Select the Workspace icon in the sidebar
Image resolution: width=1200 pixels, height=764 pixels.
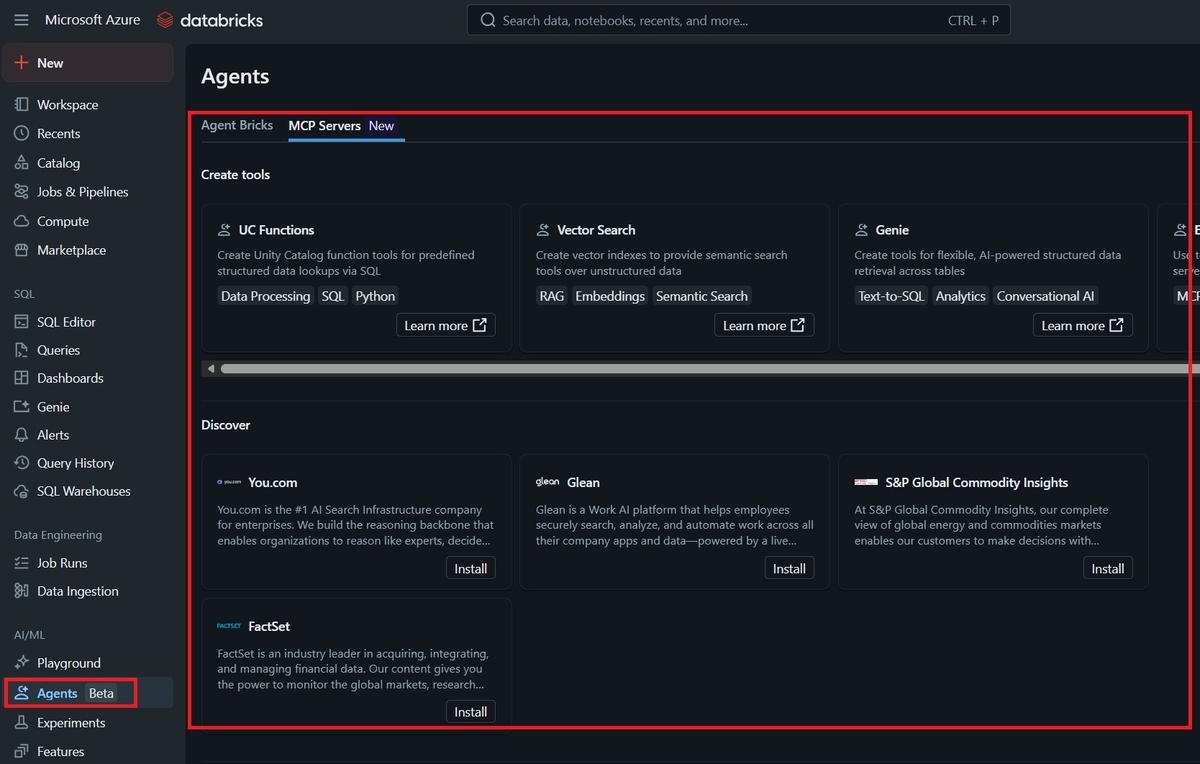click(x=20, y=104)
